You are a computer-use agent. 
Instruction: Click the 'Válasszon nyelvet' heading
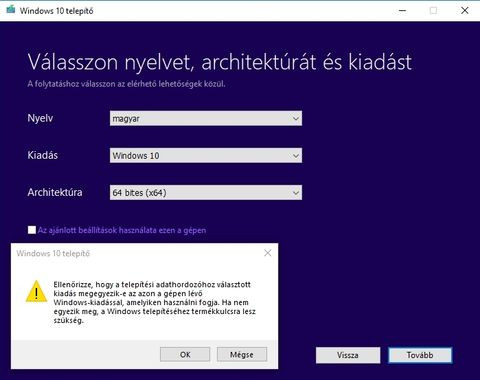click(220, 62)
